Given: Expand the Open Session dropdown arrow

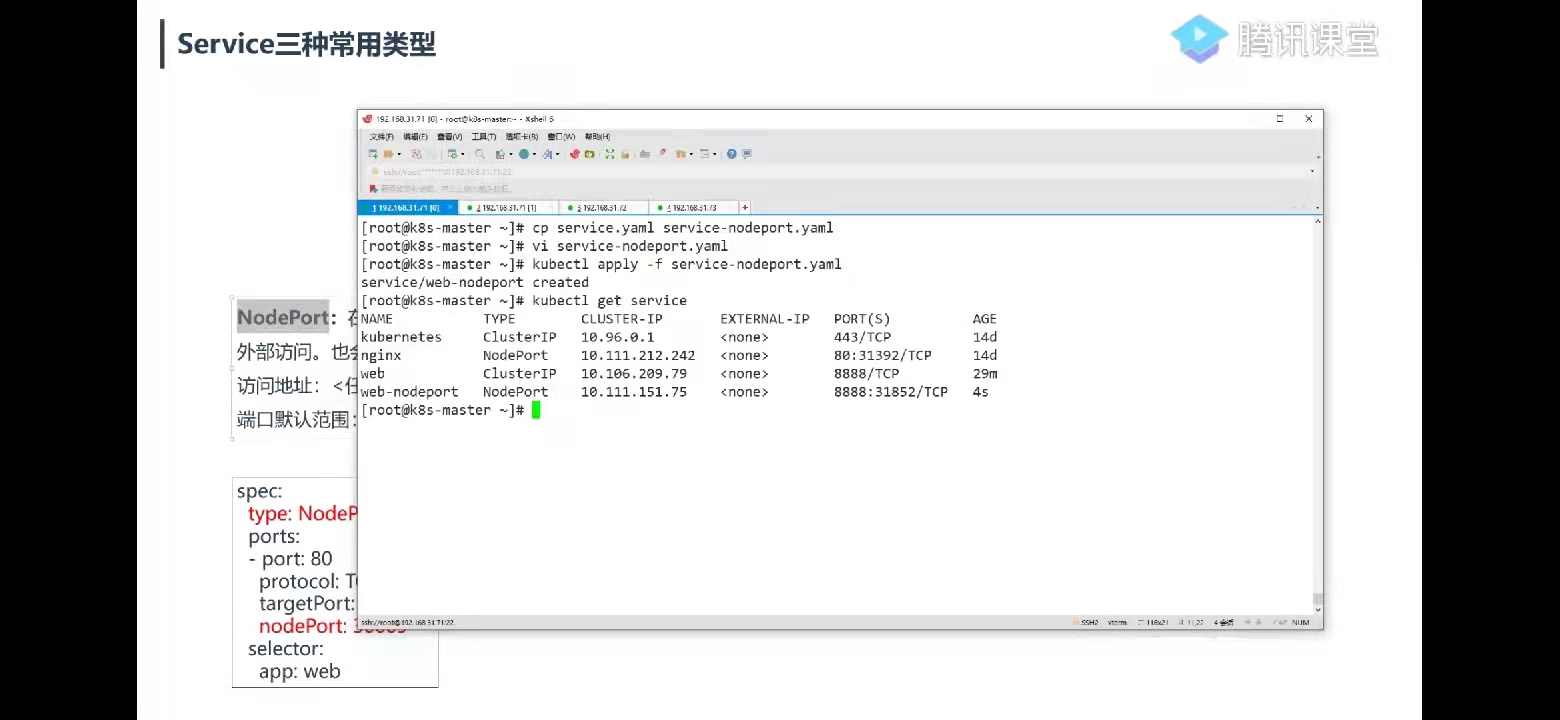Looking at the screenshot, I should (398, 154).
